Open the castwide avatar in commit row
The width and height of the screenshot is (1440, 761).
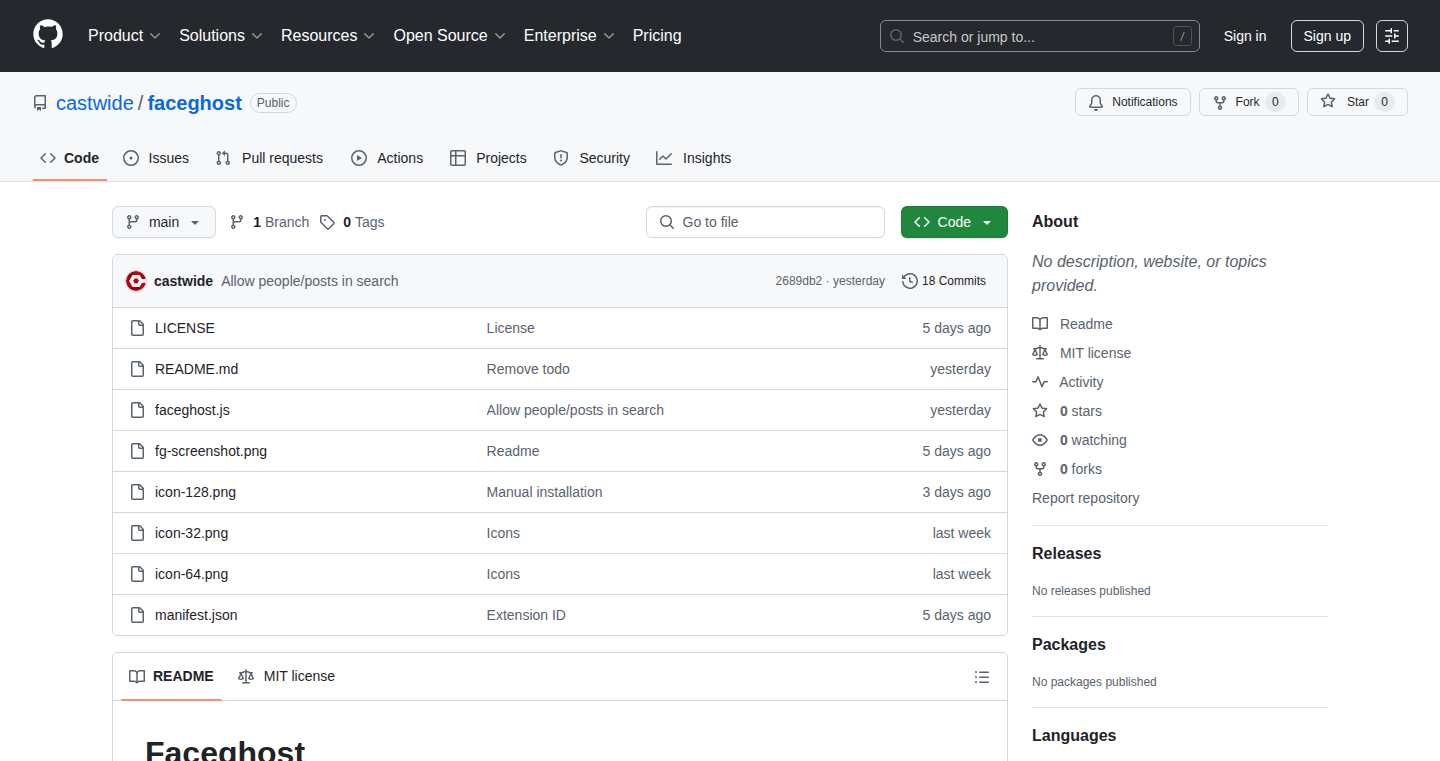[136, 281]
